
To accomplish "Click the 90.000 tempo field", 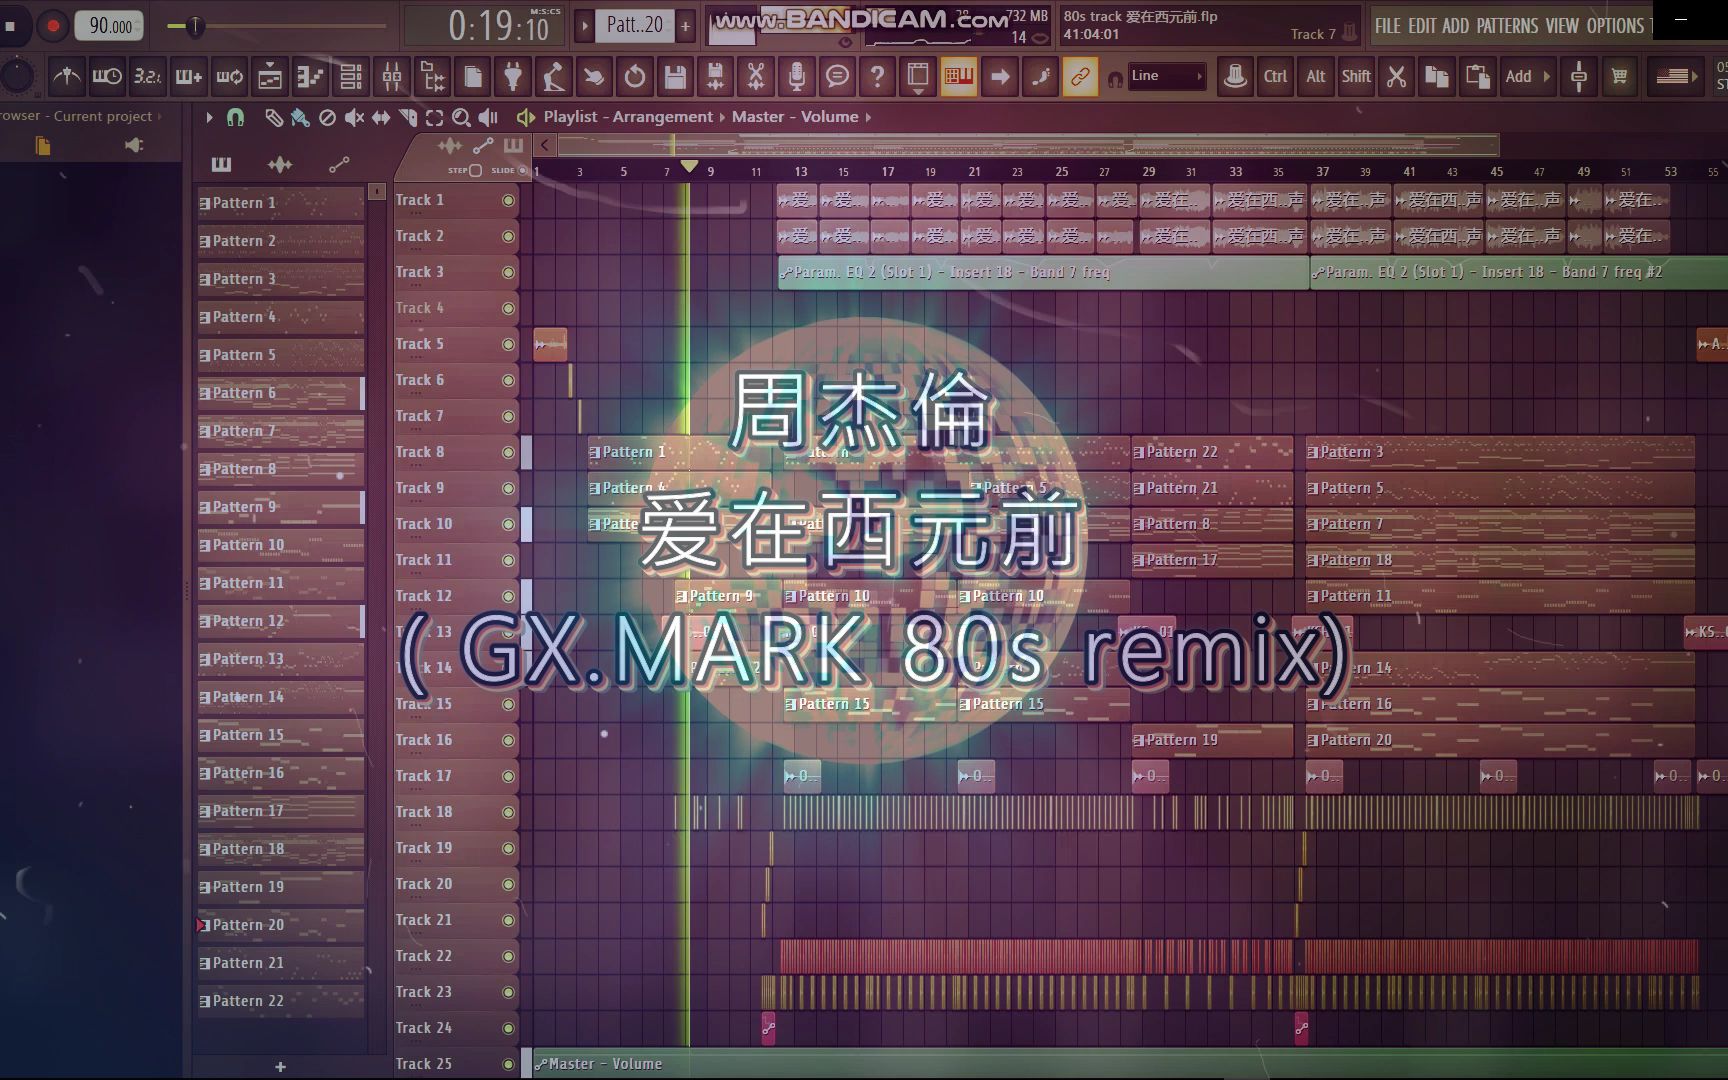I will pos(109,26).
